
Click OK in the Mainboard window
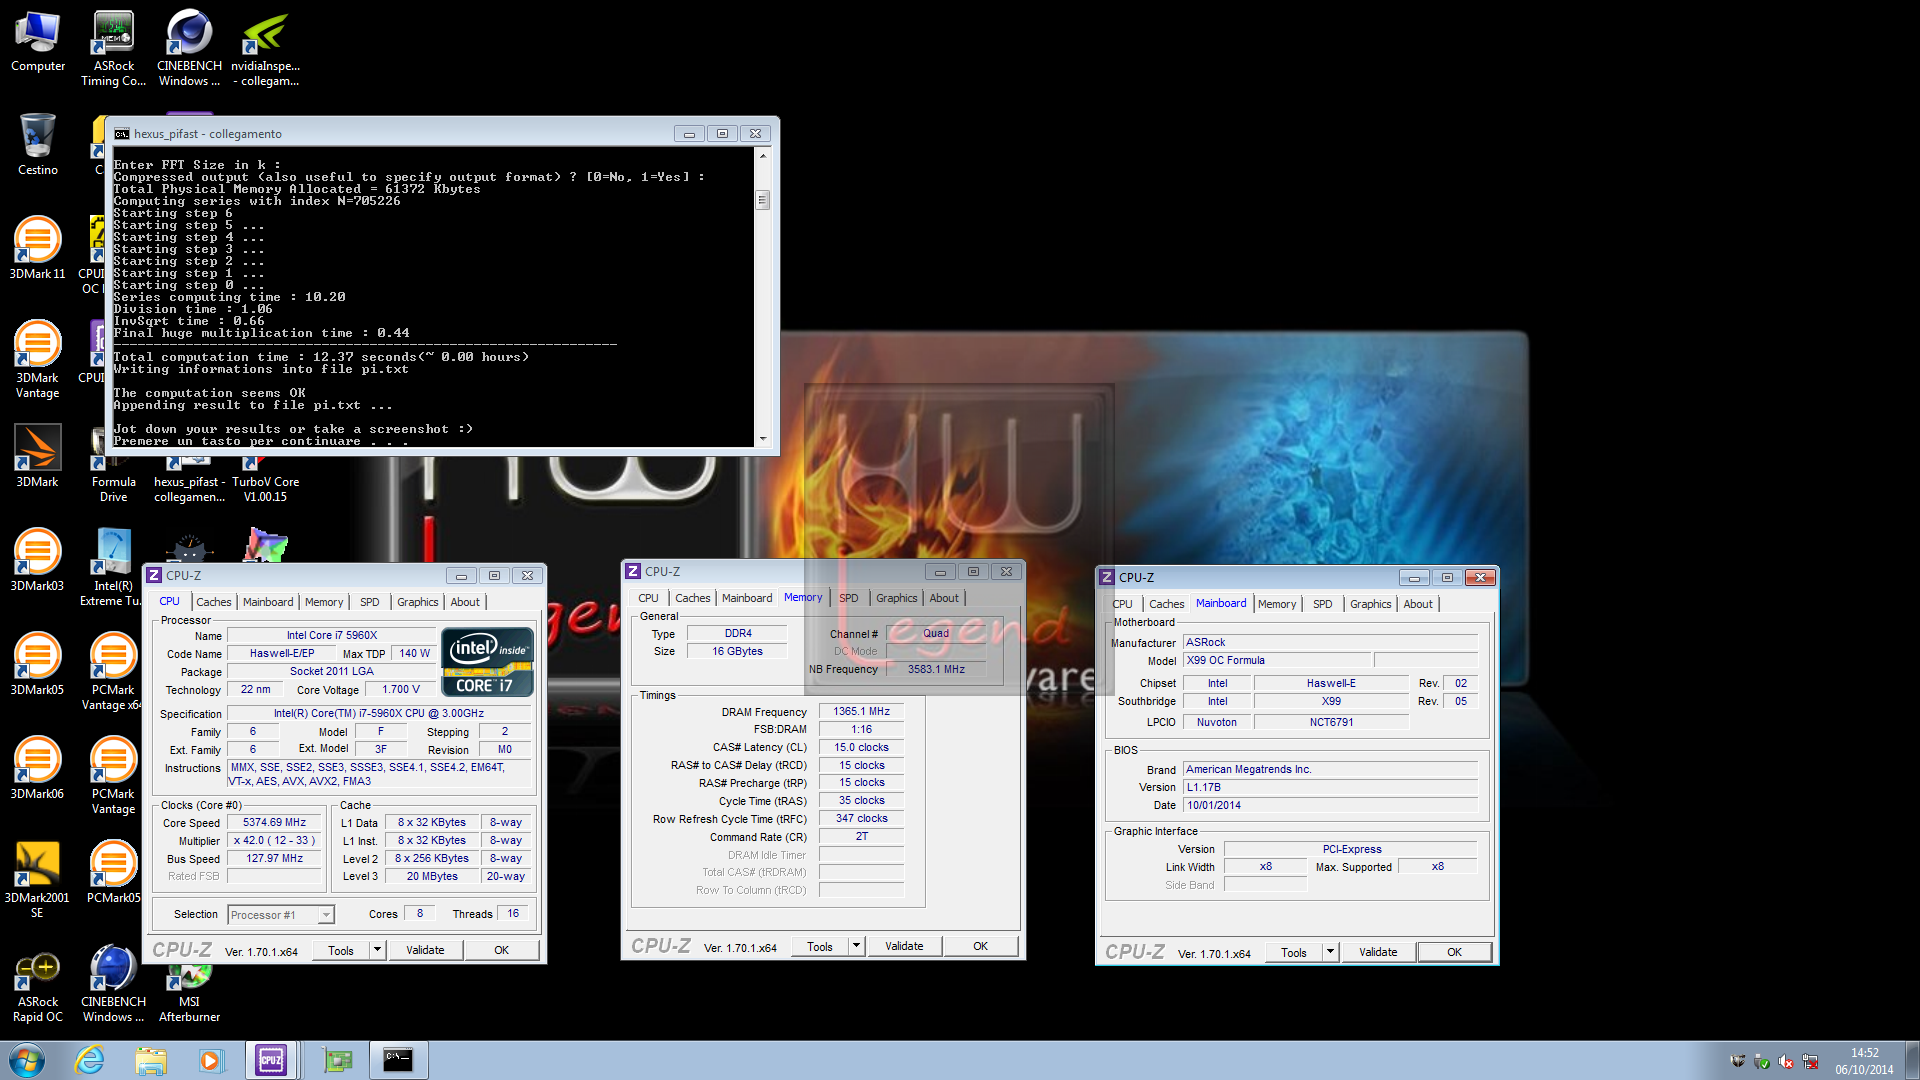pos(1454,952)
